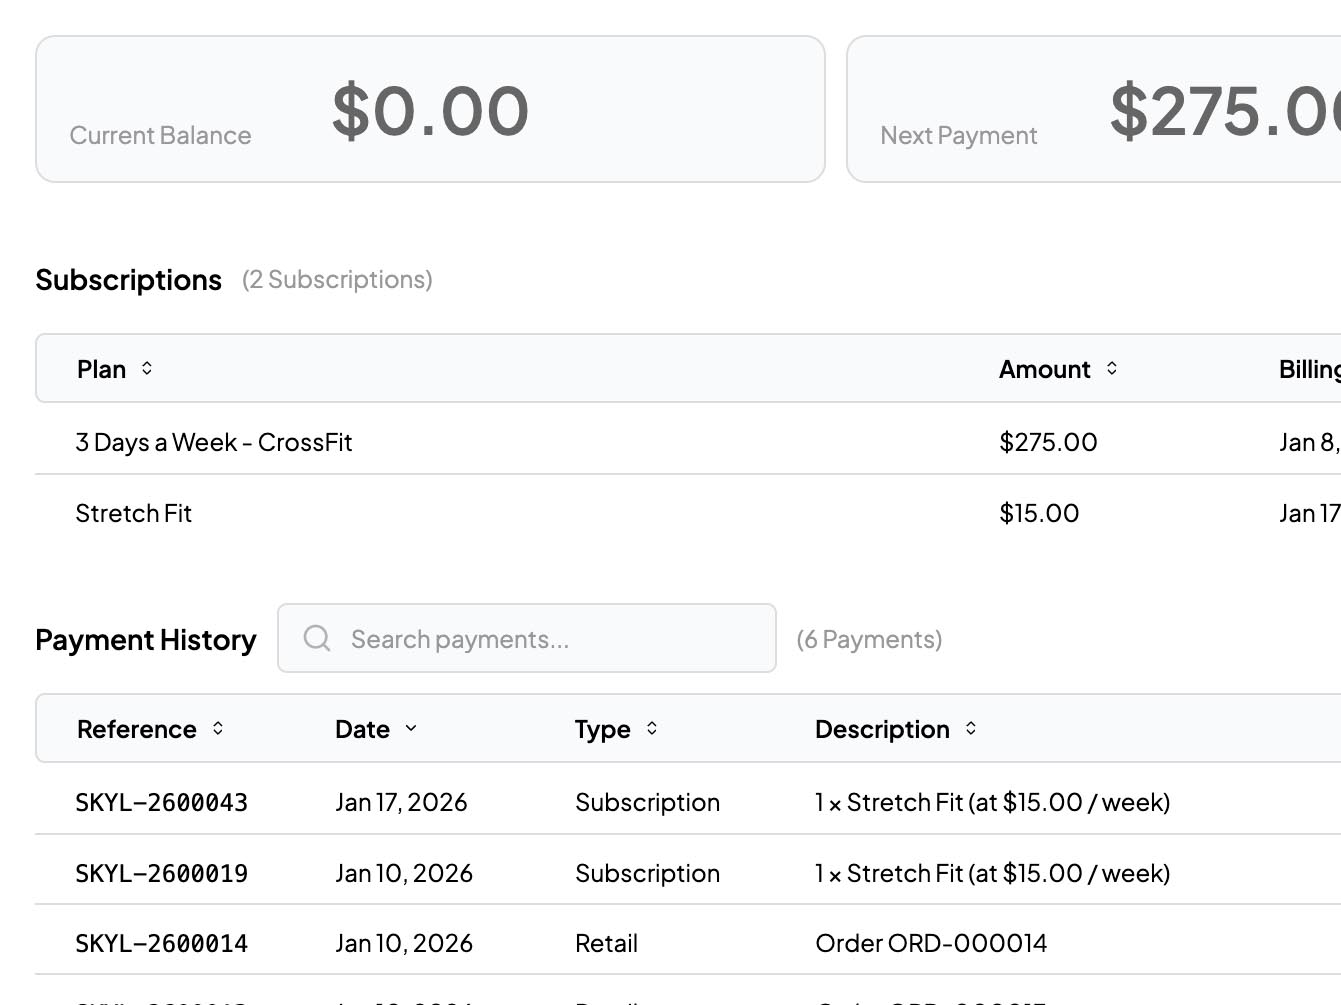Select the Current Balance card
Viewport: 1341px width, 1005px height.
430,108
